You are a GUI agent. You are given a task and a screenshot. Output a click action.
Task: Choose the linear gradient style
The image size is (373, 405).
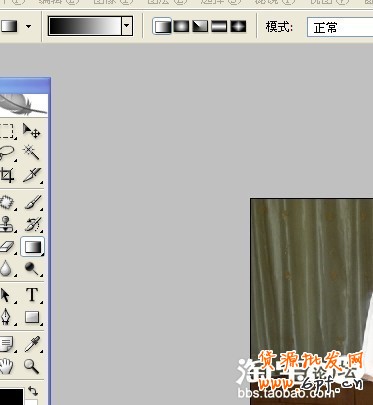tap(162, 26)
